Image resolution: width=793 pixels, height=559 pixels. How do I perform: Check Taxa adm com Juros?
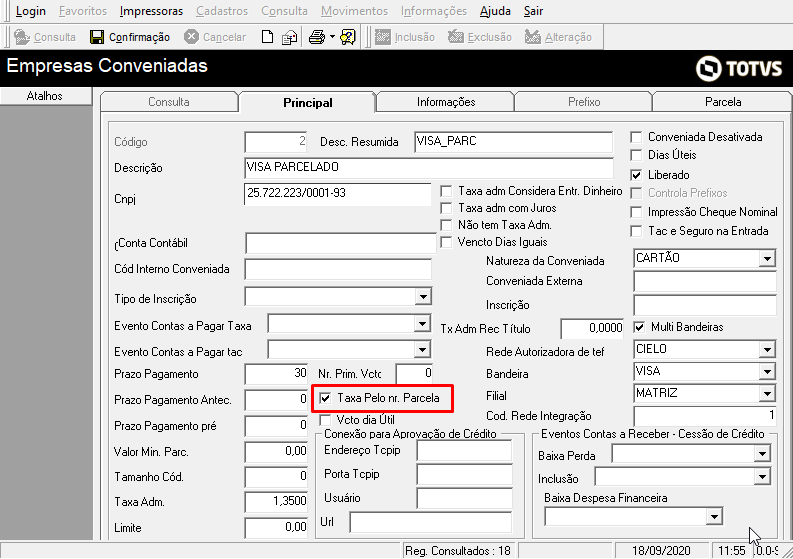[446, 208]
